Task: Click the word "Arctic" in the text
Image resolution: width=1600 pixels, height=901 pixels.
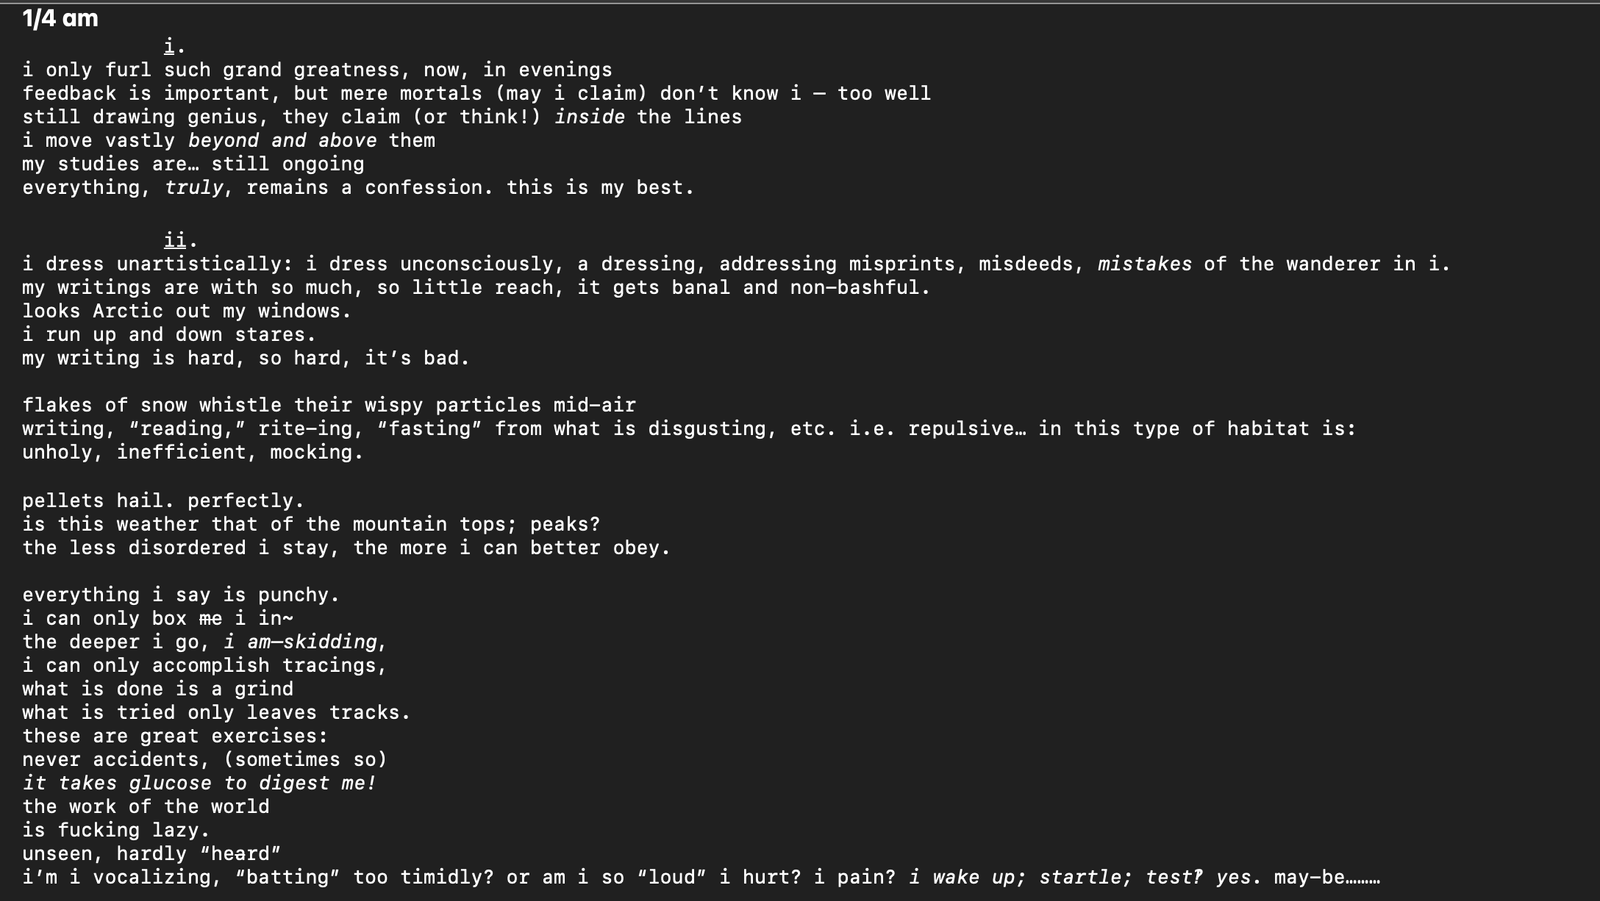Action: pyautogui.click(x=127, y=311)
